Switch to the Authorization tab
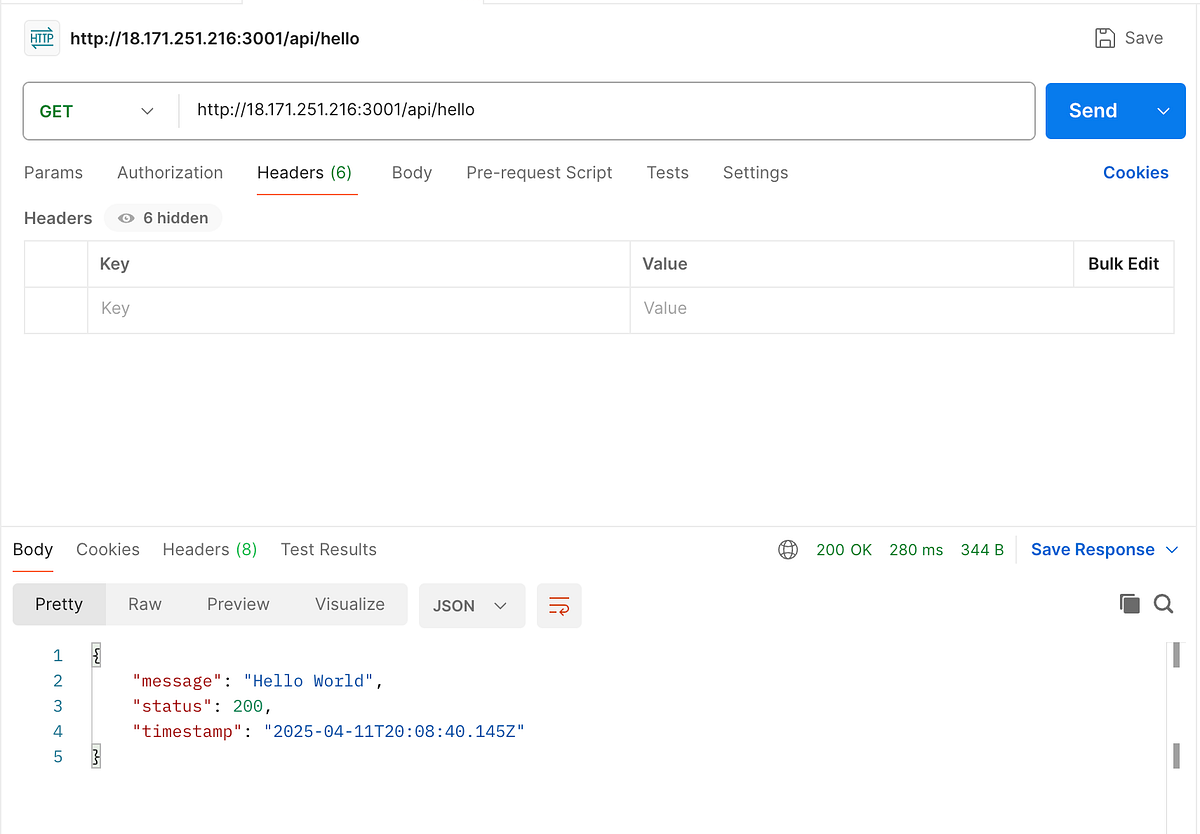The image size is (1200, 834). pos(170,172)
